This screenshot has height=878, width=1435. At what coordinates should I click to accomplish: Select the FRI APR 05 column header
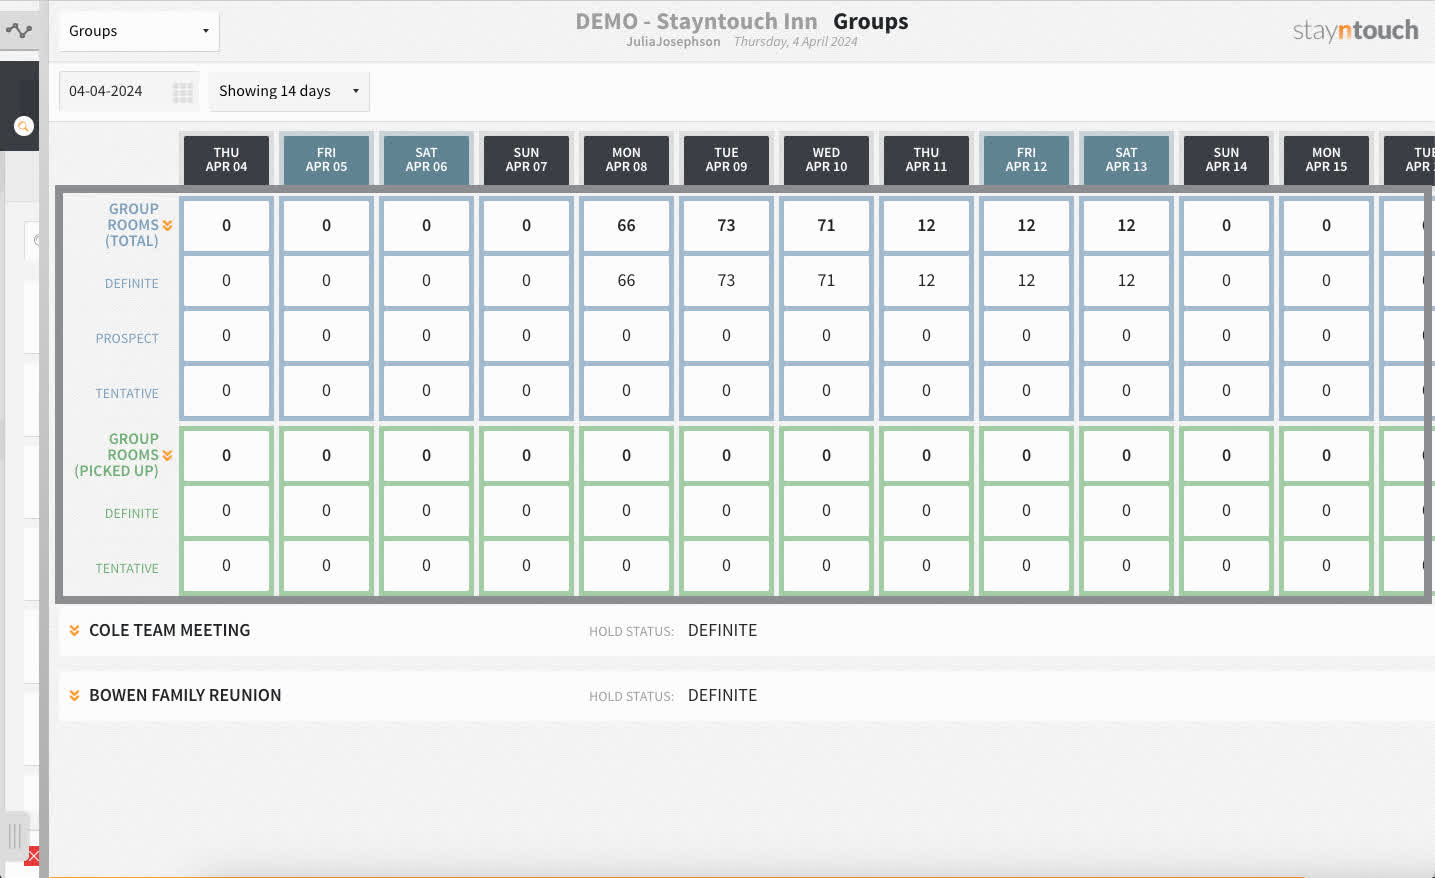pyautogui.click(x=326, y=160)
